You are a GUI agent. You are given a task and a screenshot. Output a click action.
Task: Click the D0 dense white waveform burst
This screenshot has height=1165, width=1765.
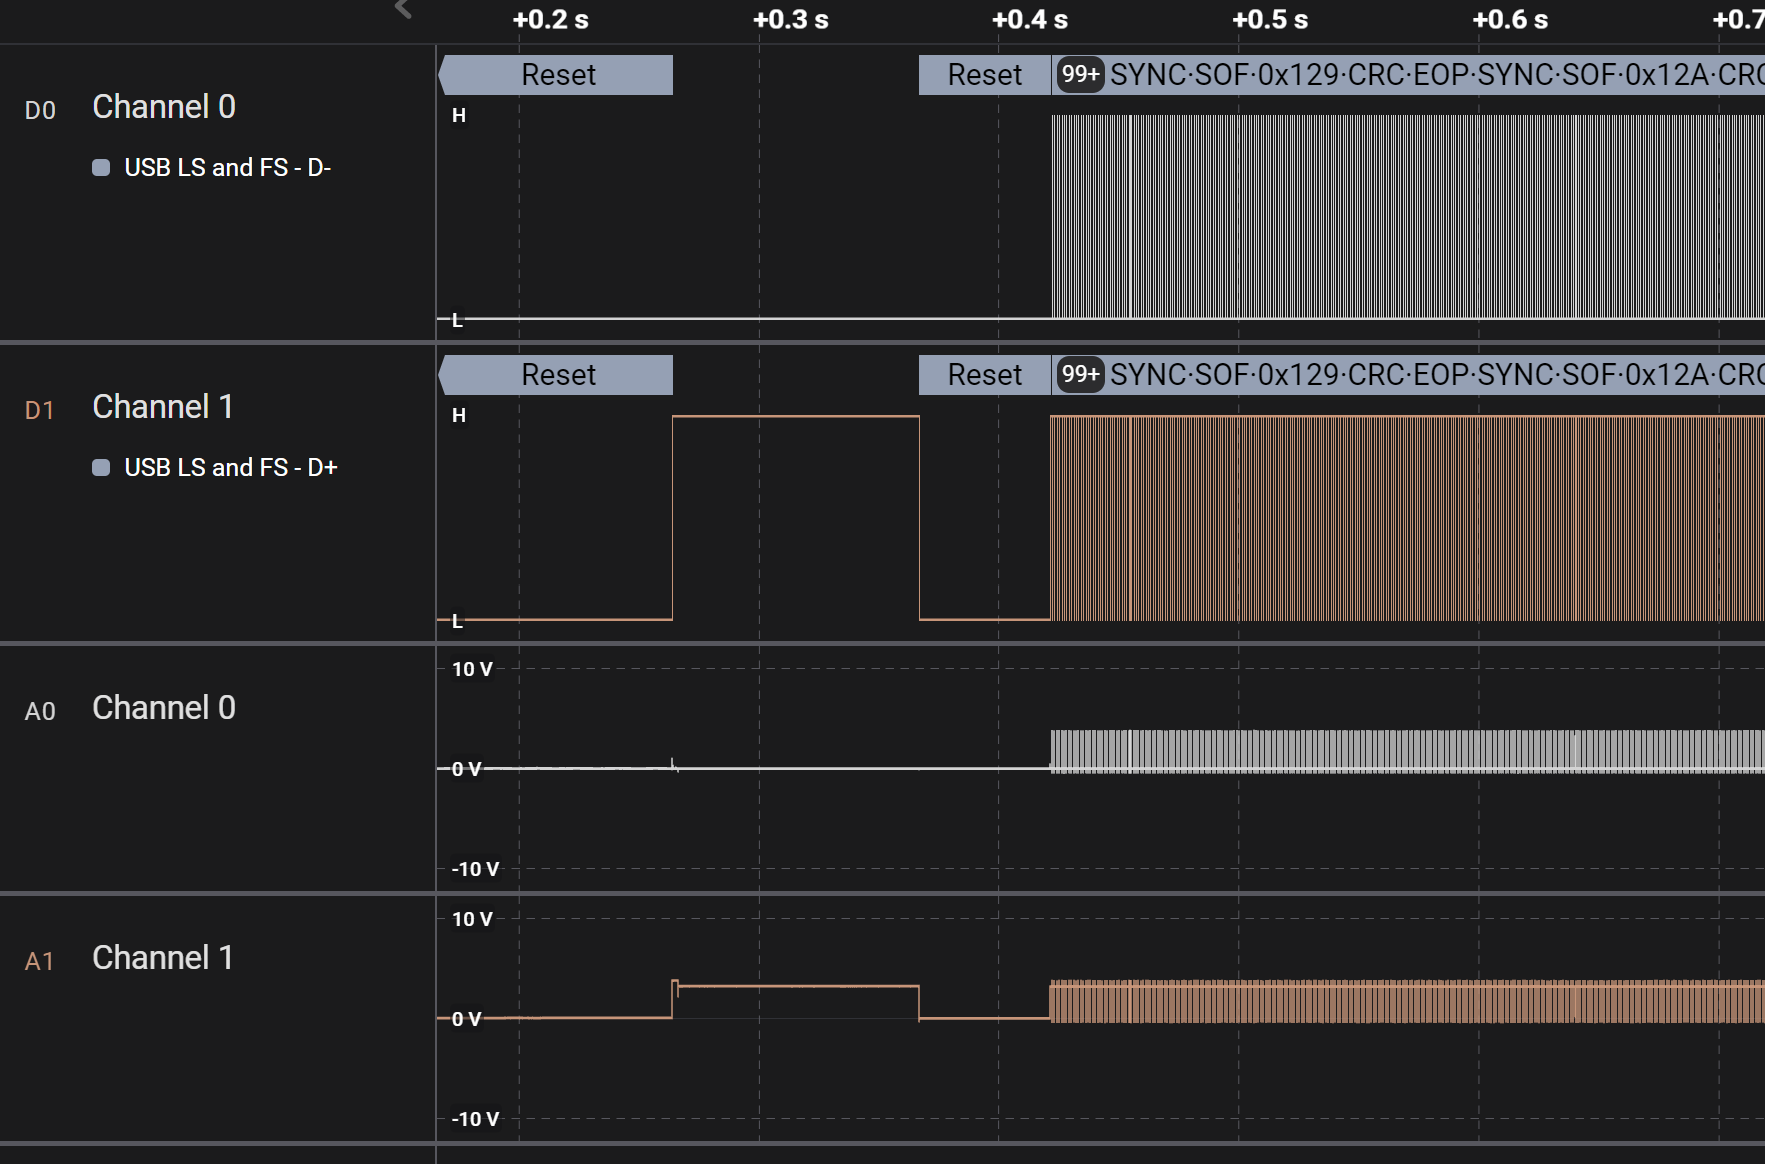1407,217
